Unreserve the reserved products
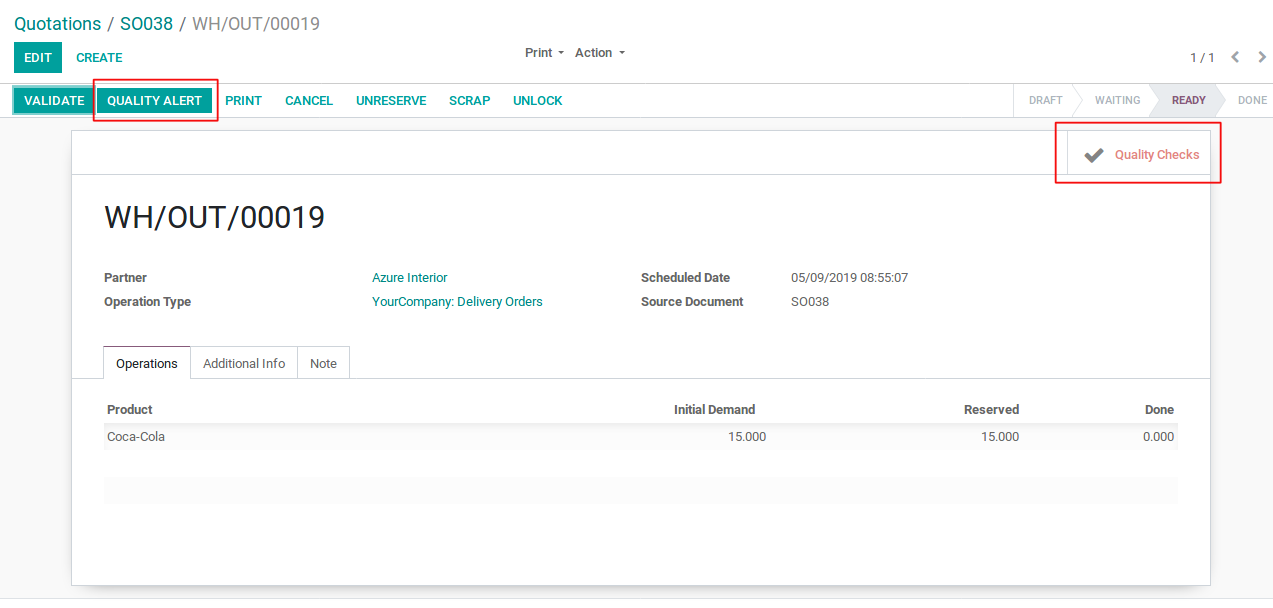The height and width of the screenshot is (608, 1273). 391,101
